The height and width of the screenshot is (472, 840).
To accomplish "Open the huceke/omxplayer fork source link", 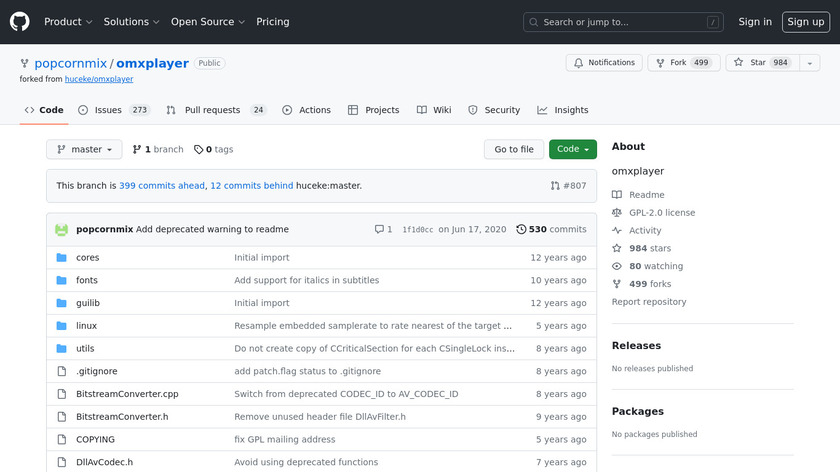I will click(99, 79).
